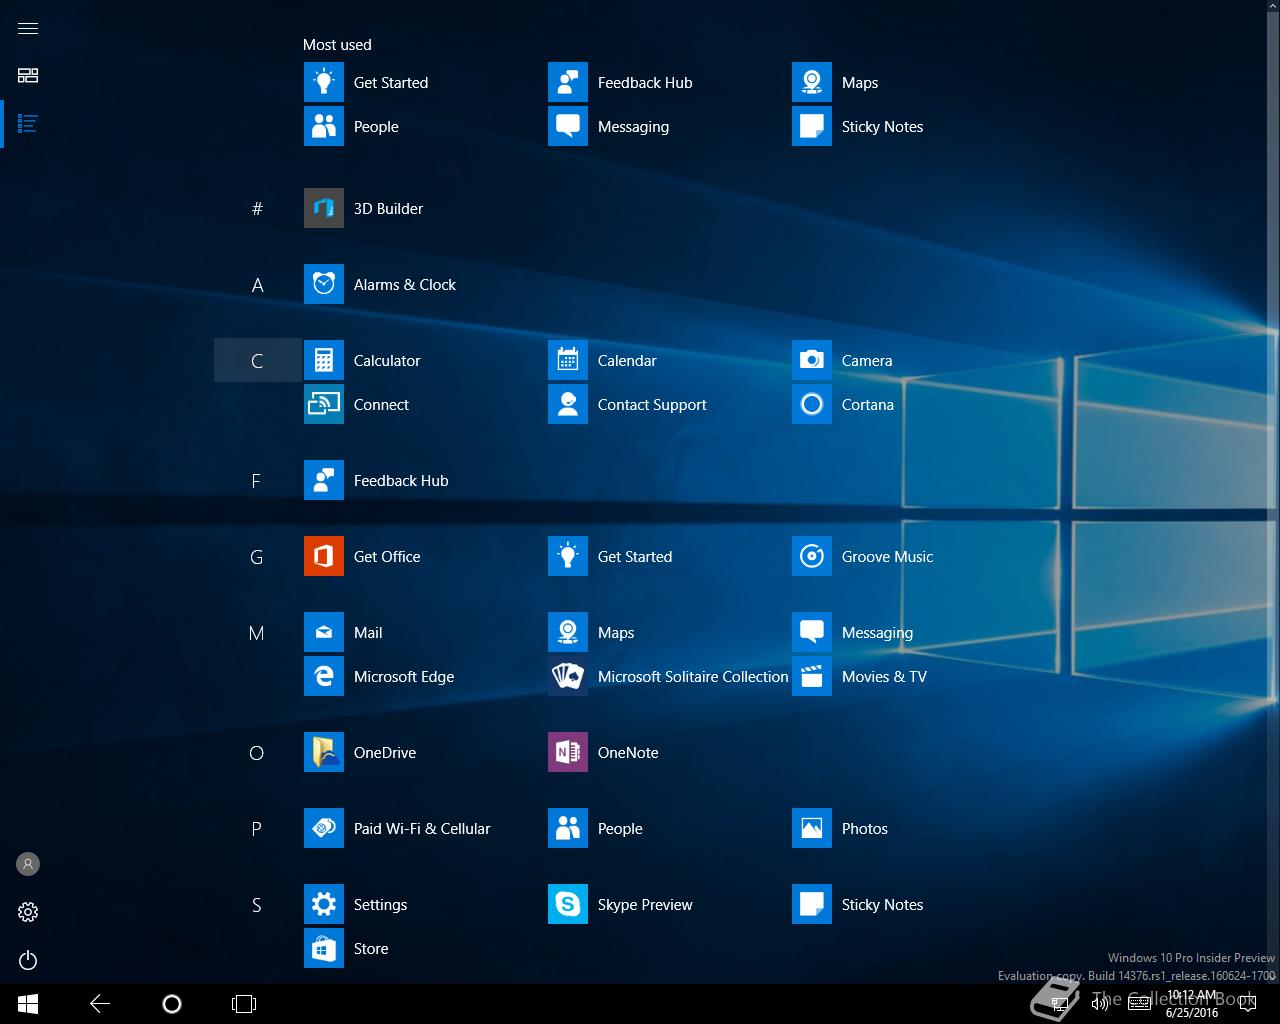Click the O section letter header
Screen dimensions: 1280x1024
(257, 753)
